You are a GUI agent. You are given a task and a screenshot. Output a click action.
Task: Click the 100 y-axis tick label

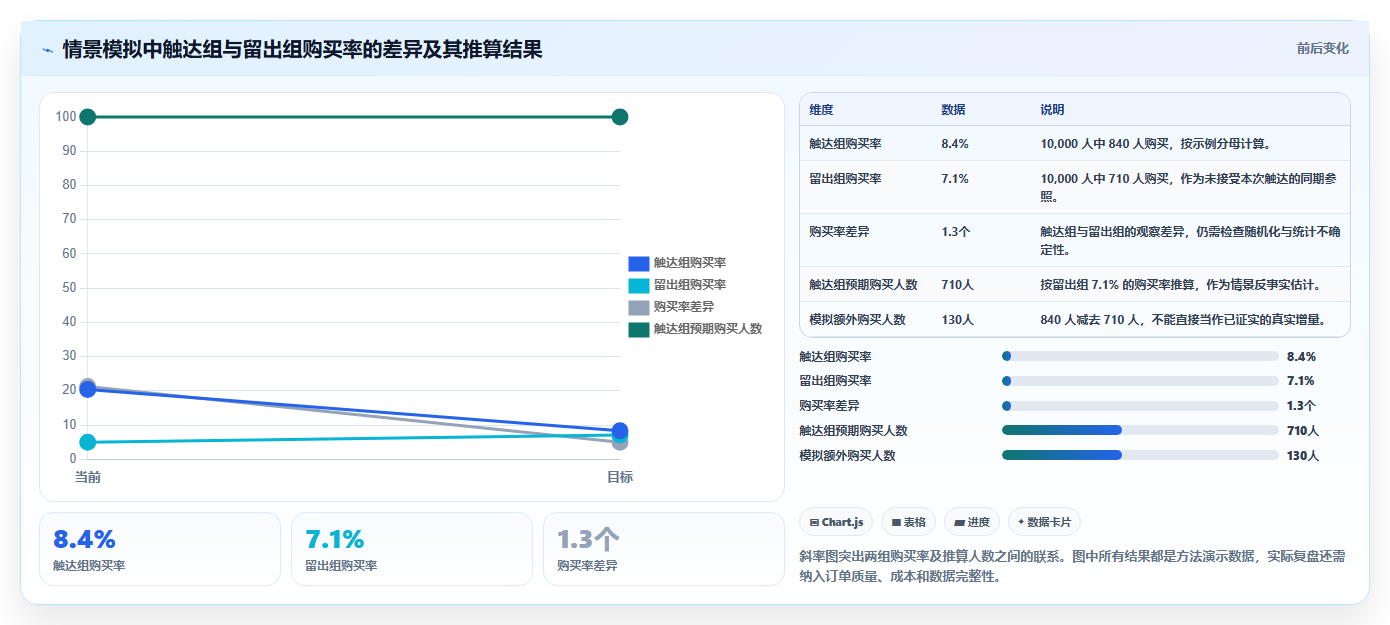click(66, 117)
